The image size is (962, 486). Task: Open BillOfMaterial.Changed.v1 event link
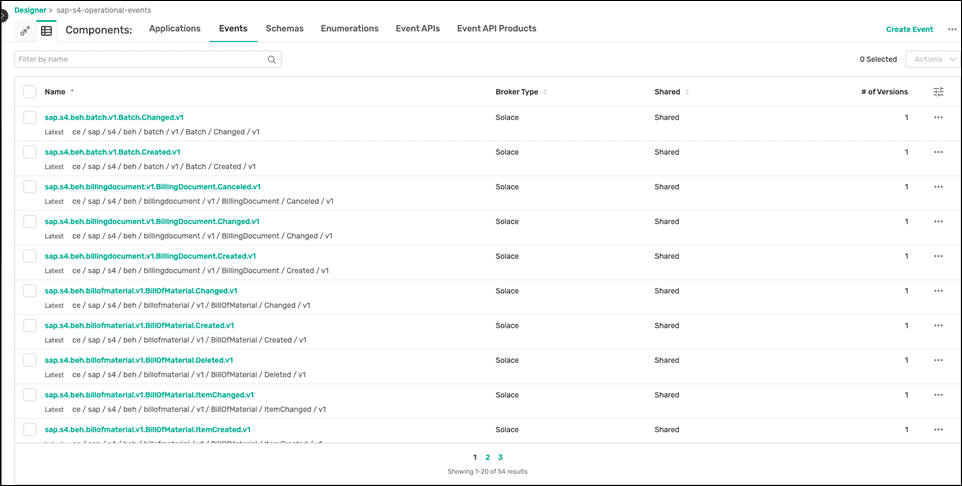[x=141, y=290]
